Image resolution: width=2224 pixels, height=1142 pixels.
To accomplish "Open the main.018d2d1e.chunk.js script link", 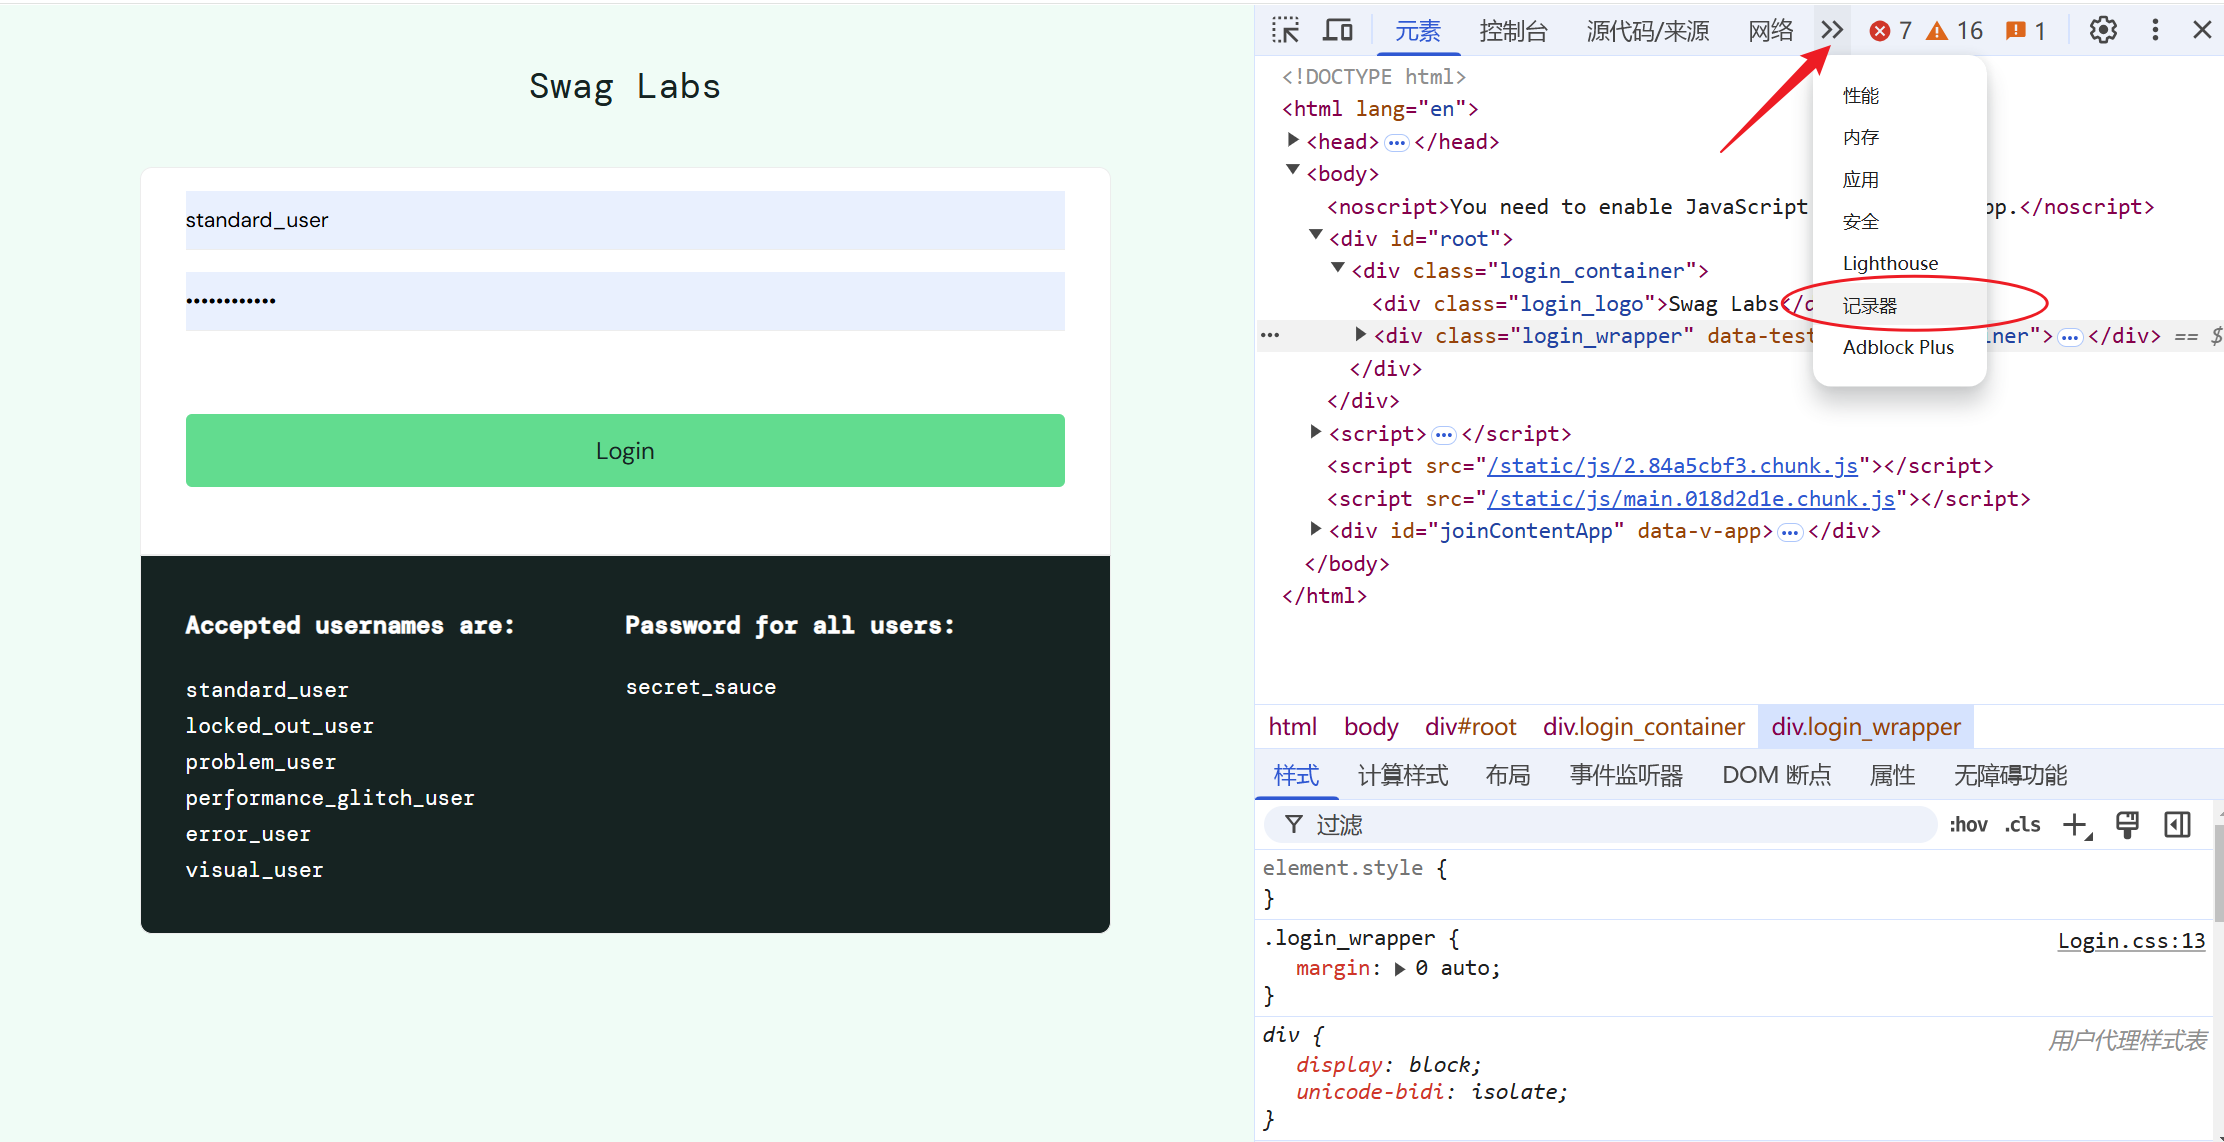I will pos(1691,499).
